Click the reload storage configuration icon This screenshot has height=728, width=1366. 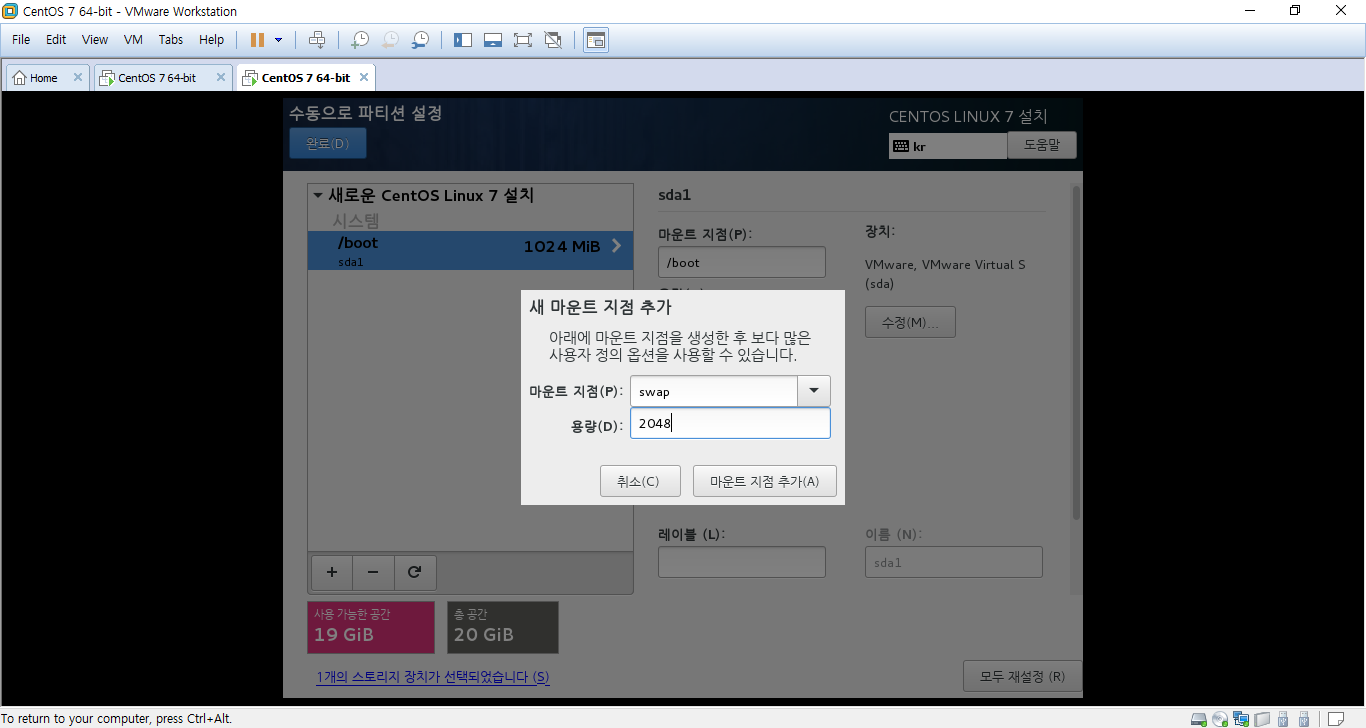pyautogui.click(x=414, y=572)
